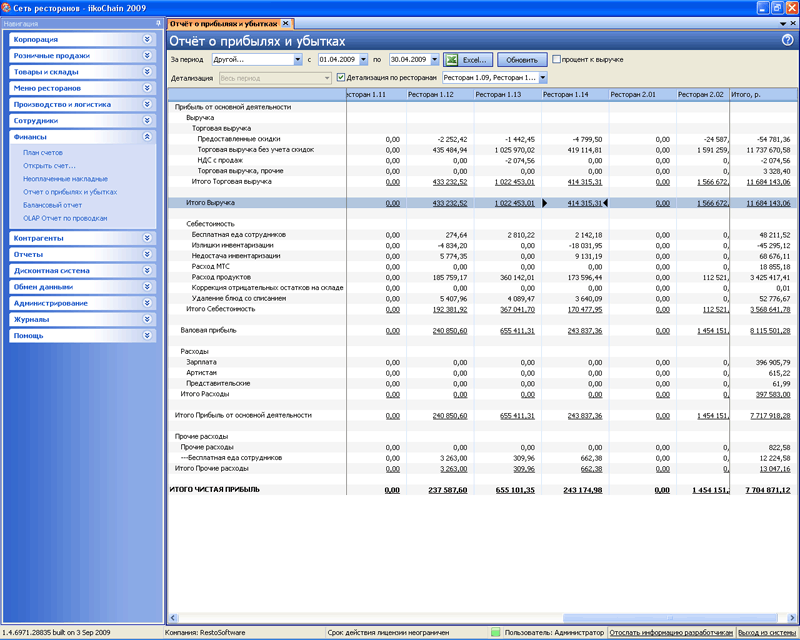Viewport: 800px width, 640px height.
Task: Expand the Розничные продажи section
Action: [x=147, y=56]
